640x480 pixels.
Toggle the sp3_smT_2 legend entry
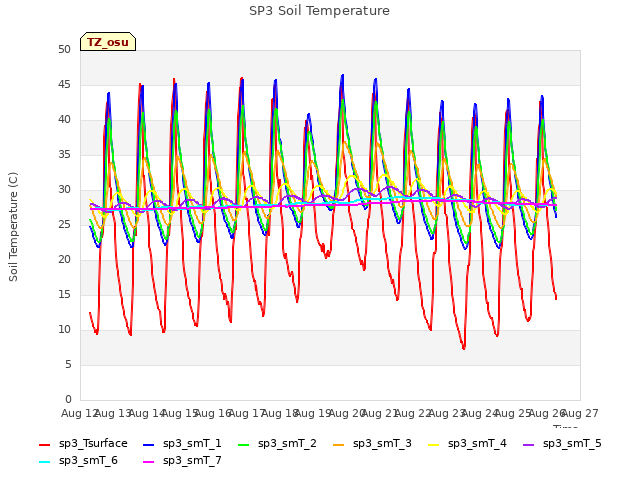277,443
